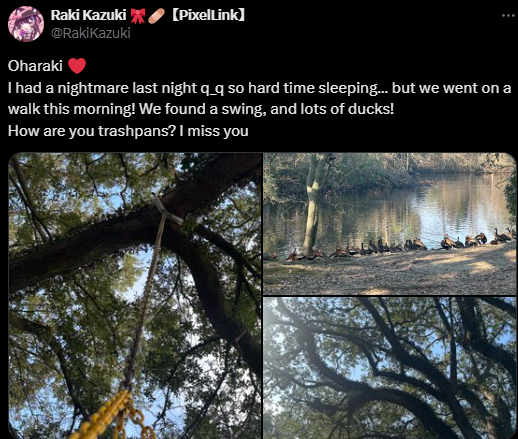
Task: Click the rope knot on the tree branch
Action: point(167,209)
